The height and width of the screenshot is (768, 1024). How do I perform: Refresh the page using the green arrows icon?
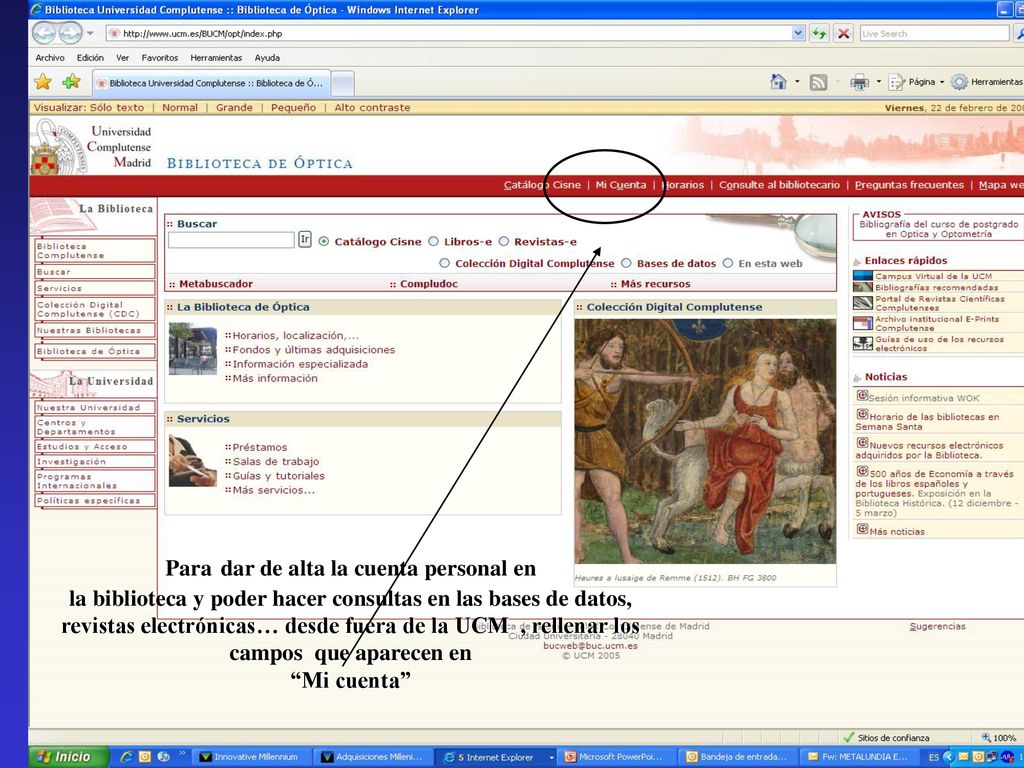click(x=819, y=33)
